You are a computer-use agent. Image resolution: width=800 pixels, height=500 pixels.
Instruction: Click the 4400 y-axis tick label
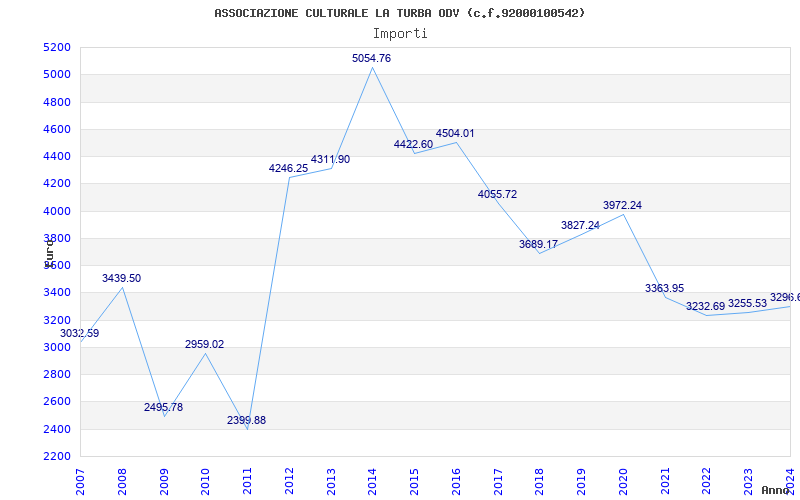57,156
